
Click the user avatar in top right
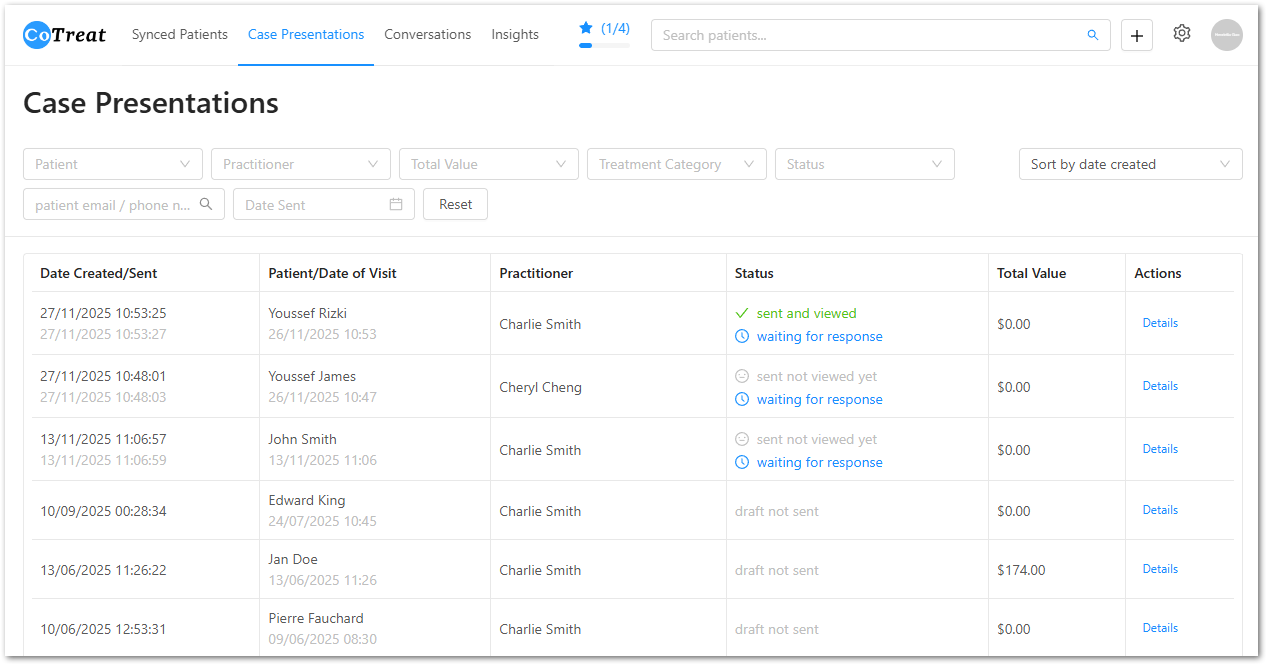point(1226,35)
